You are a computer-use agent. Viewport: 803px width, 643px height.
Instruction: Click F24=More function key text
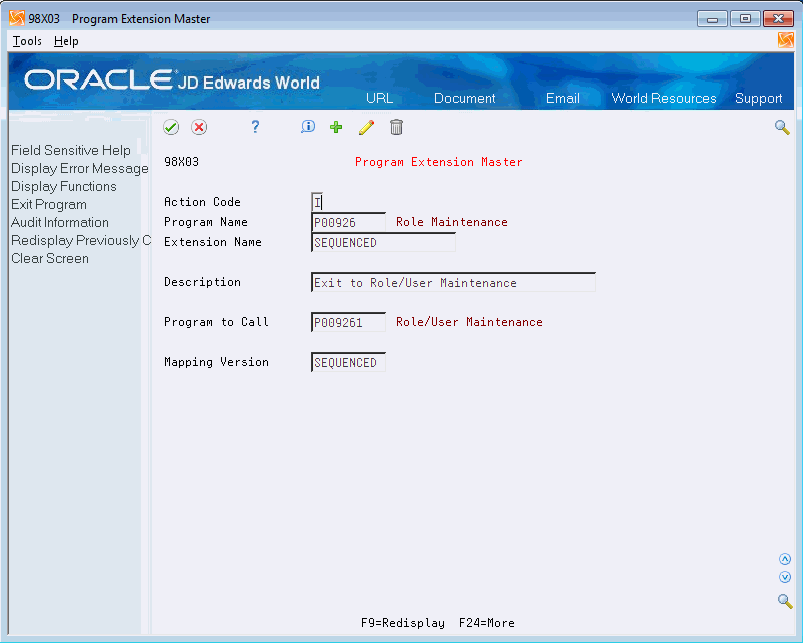(487, 623)
